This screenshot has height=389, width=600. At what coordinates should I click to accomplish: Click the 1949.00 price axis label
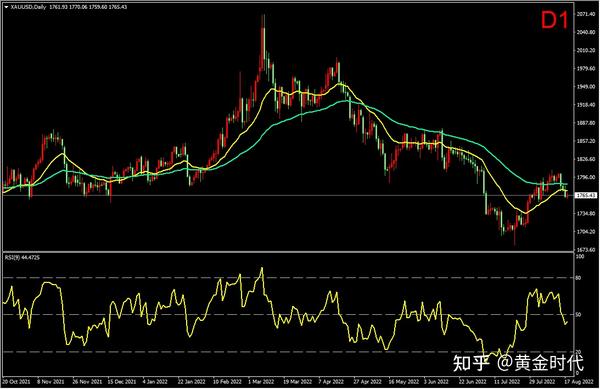point(586,86)
